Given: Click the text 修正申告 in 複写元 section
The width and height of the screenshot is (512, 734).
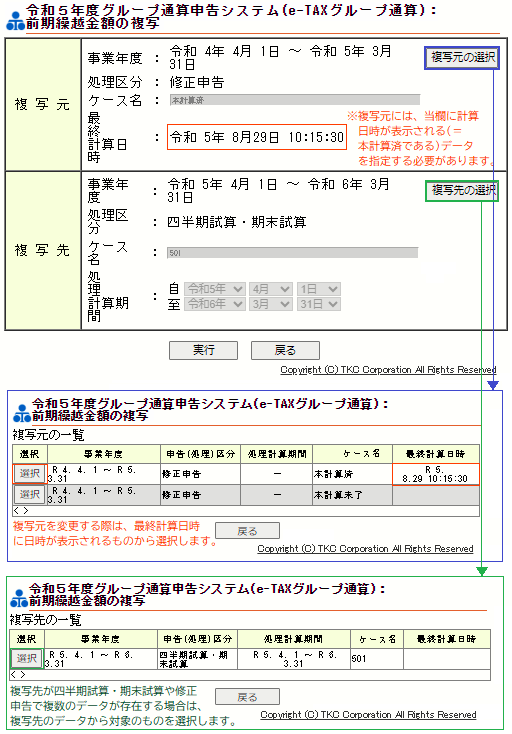Looking at the screenshot, I should 197,82.
